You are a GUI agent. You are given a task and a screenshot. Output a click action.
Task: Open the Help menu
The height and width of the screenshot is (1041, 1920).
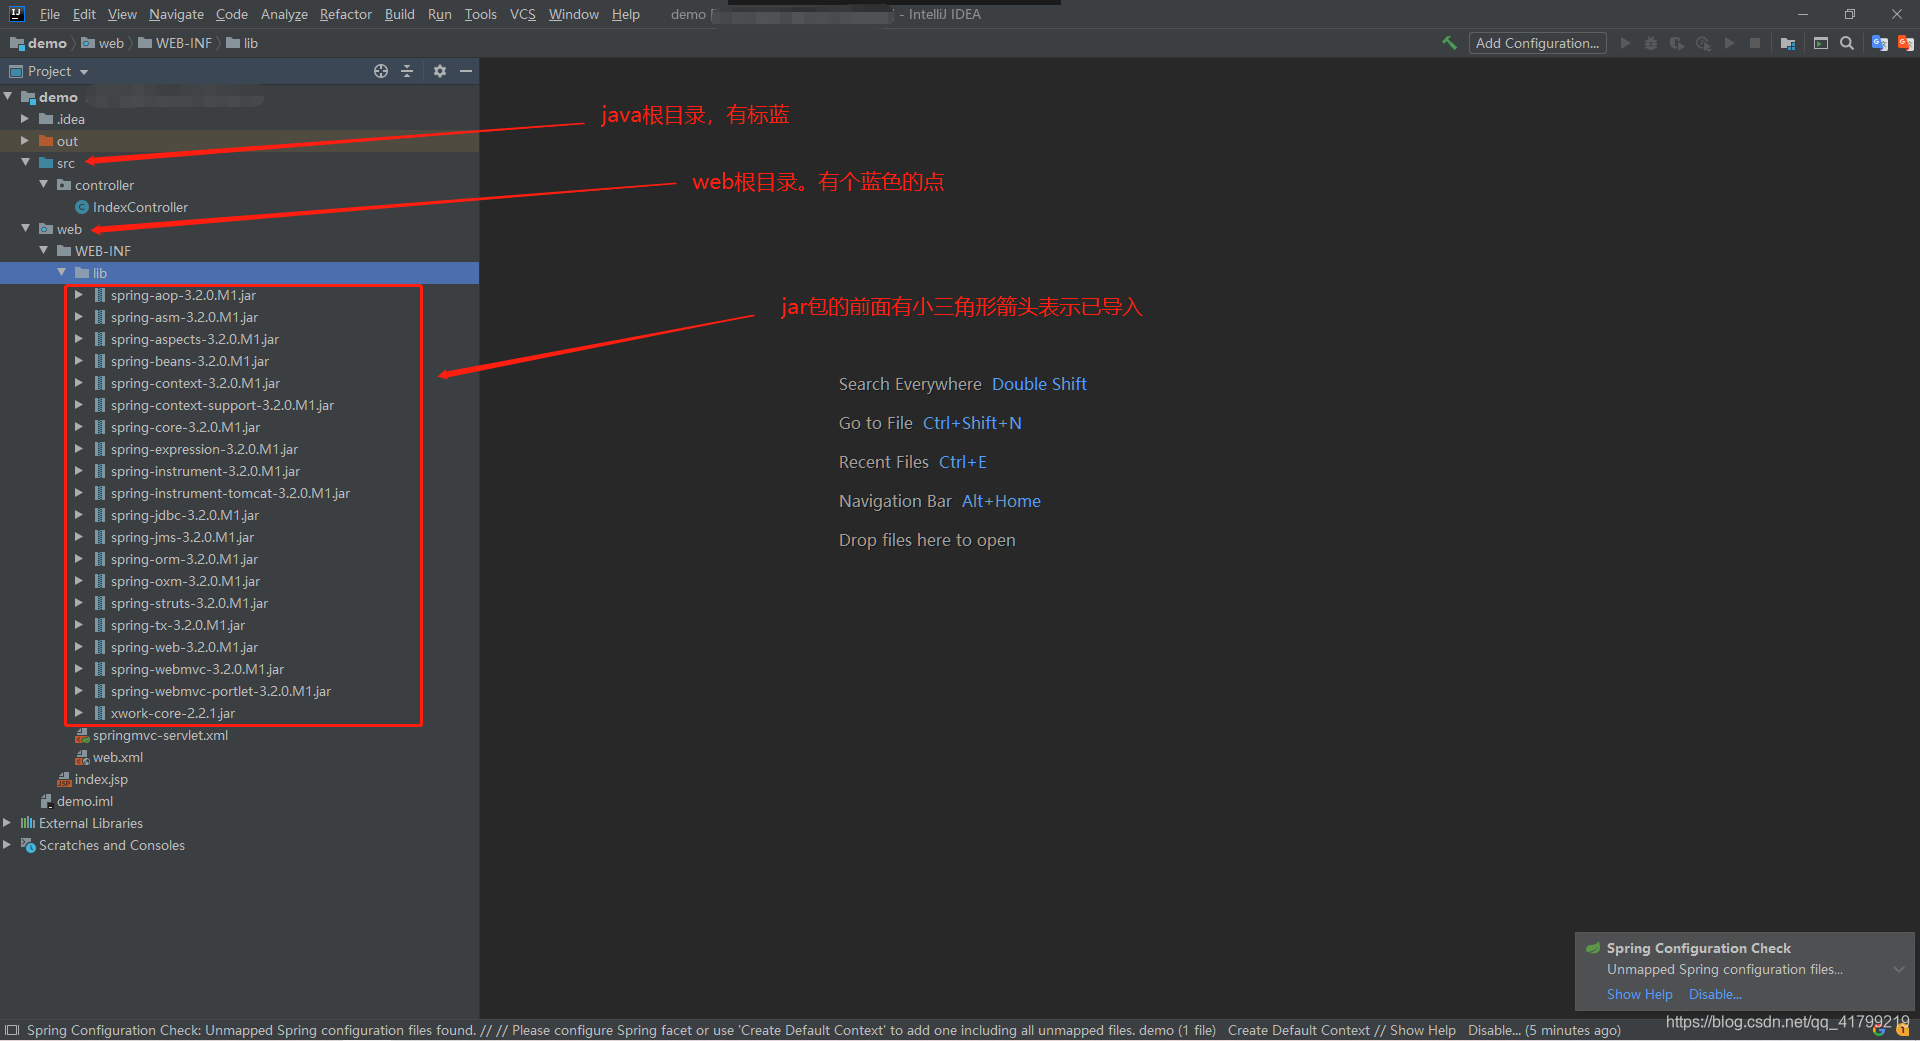(626, 14)
